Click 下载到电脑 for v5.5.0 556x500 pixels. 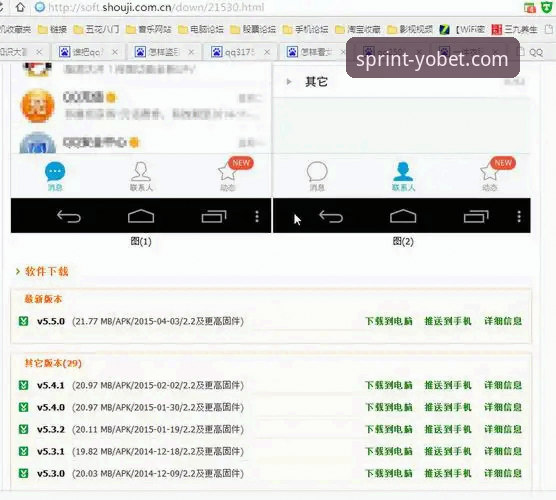click(389, 321)
